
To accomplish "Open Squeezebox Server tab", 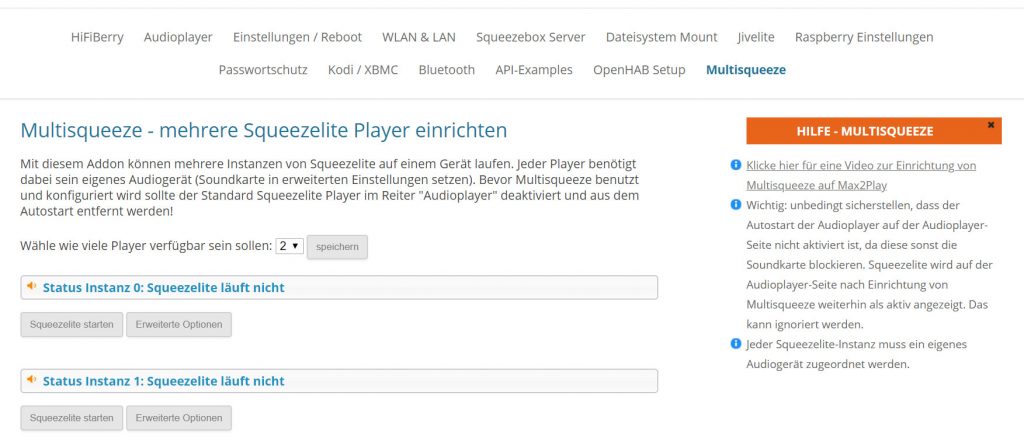I will 531,37.
